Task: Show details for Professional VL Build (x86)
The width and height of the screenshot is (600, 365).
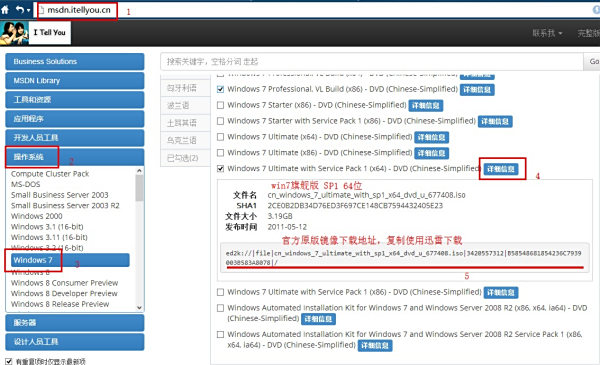Action: point(477,90)
